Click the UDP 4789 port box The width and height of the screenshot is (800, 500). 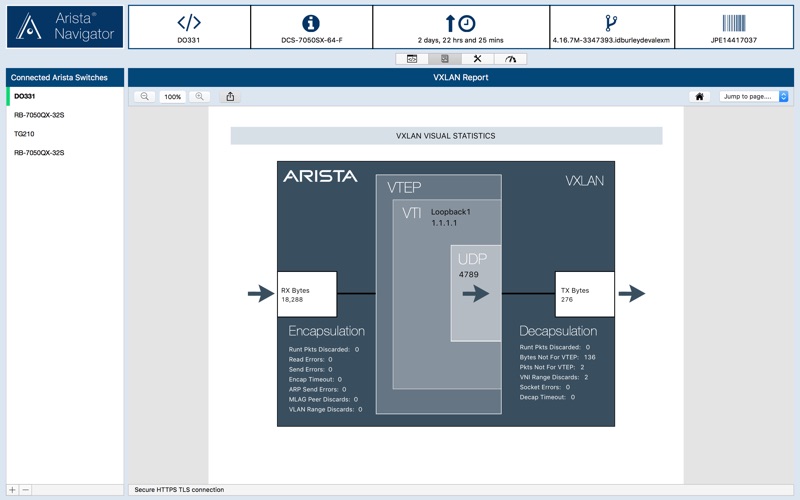point(476,293)
